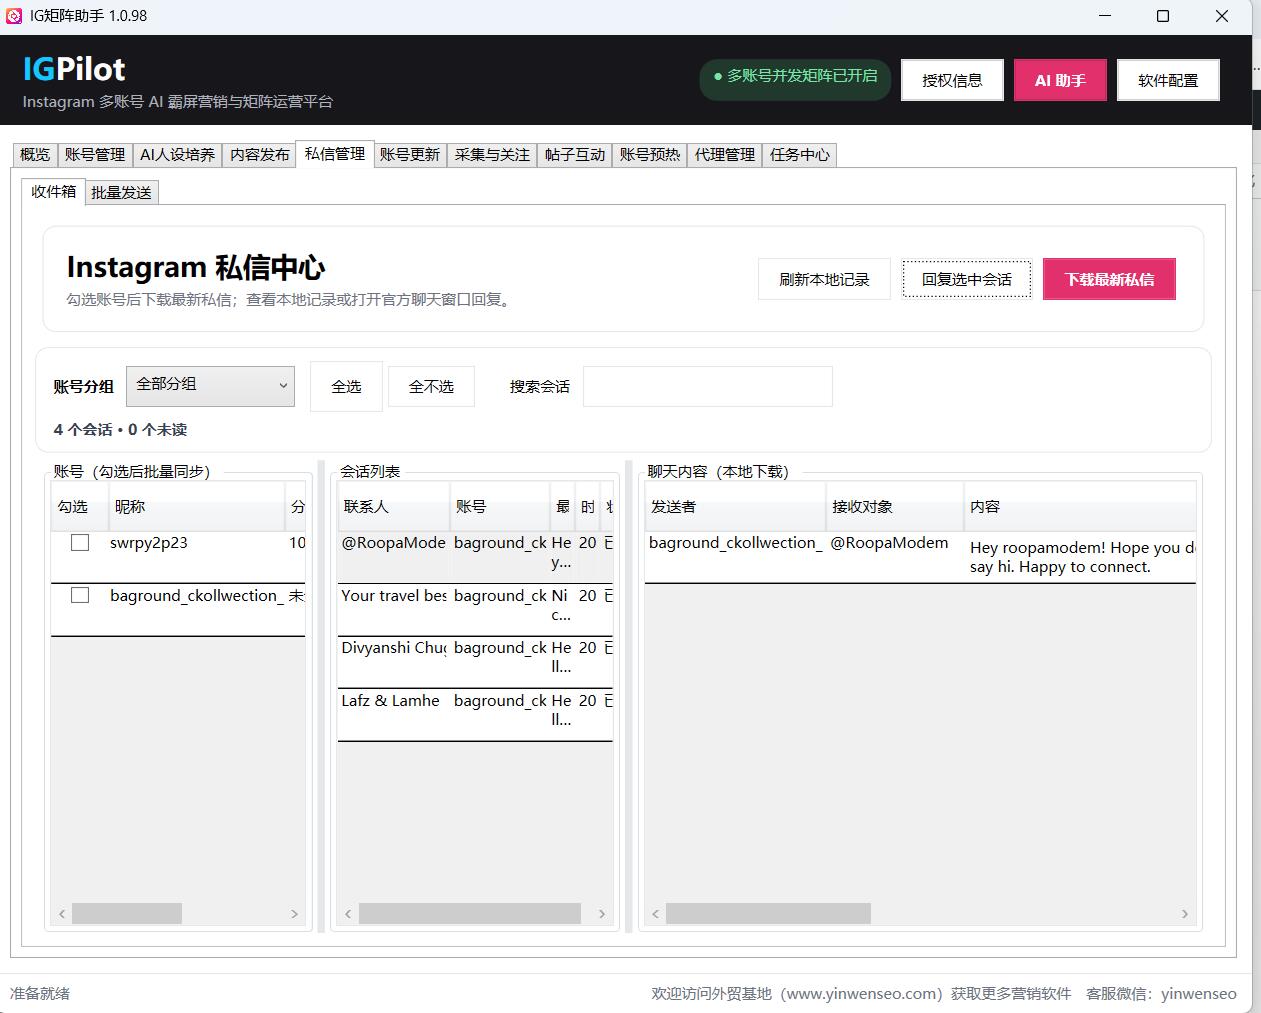The height and width of the screenshot is (1013, 1261).
Task: Click the 发送者 column header
Action: (735, 506)
